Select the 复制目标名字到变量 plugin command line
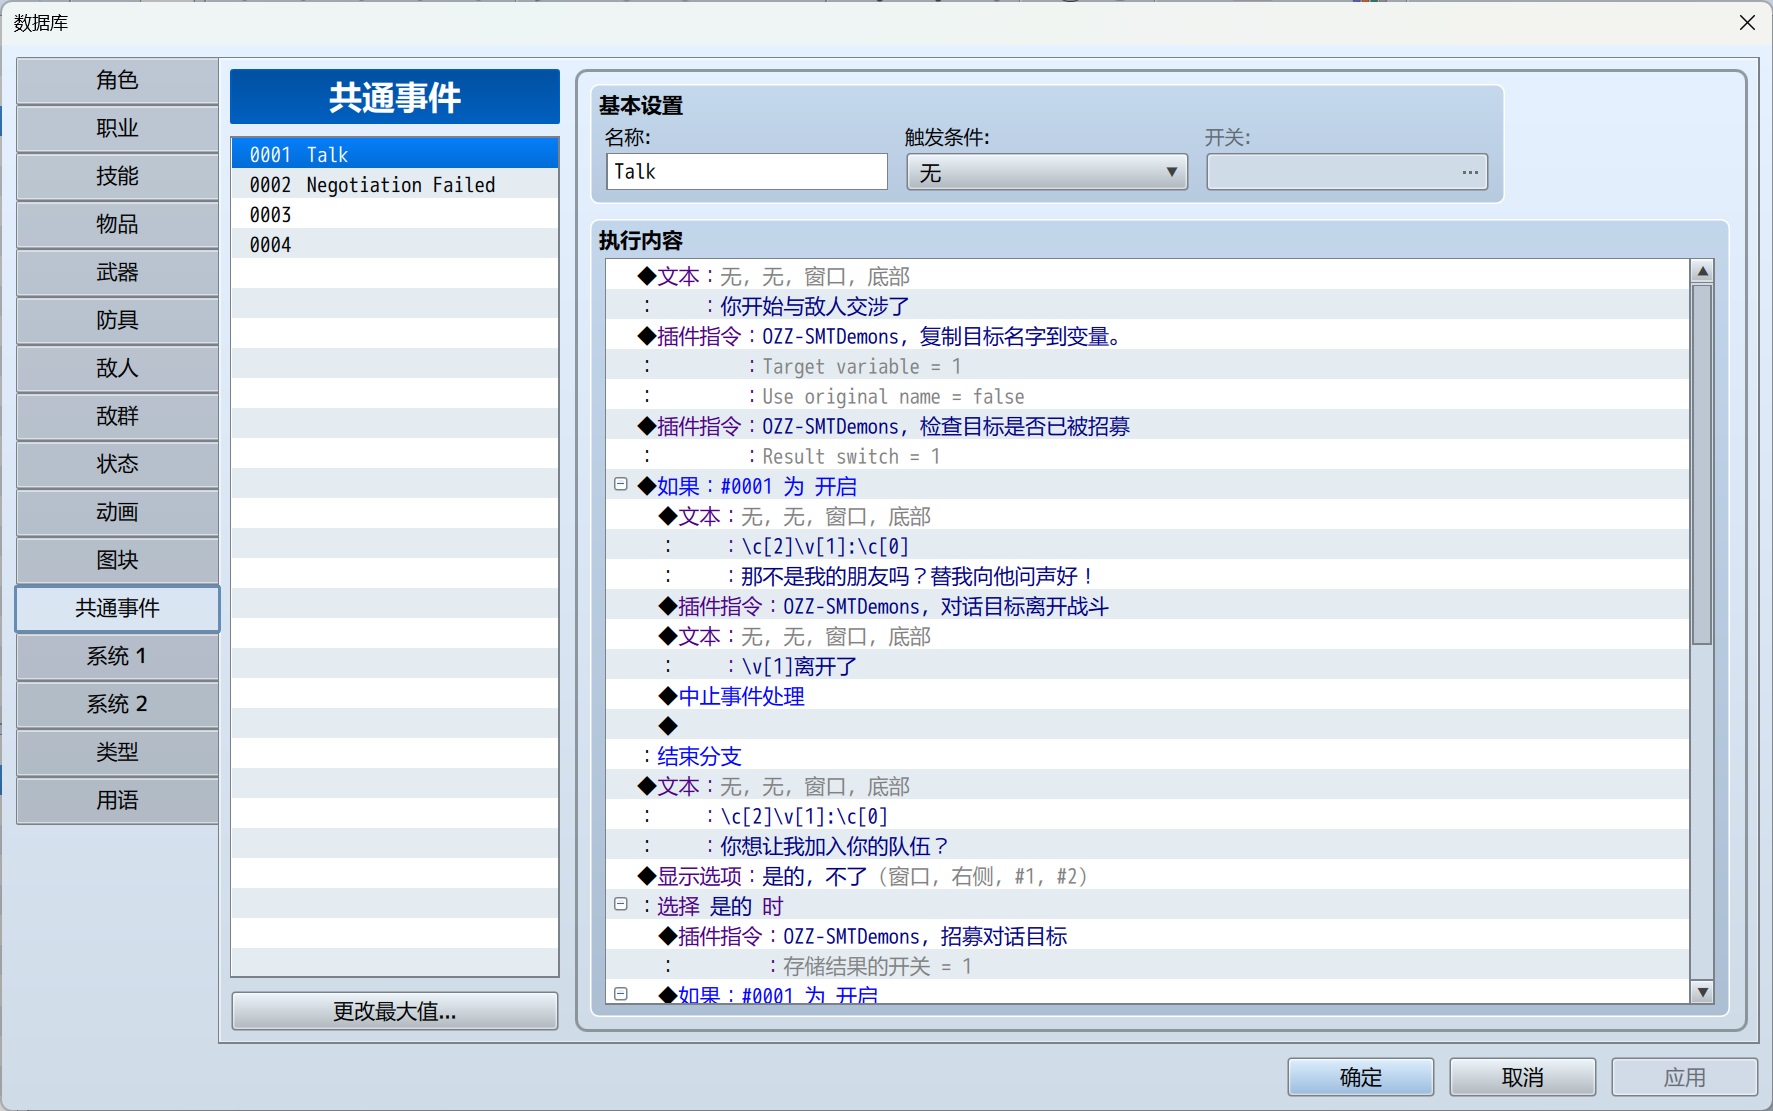This screenshot has width=1773, height=1111. point(1147,336)
